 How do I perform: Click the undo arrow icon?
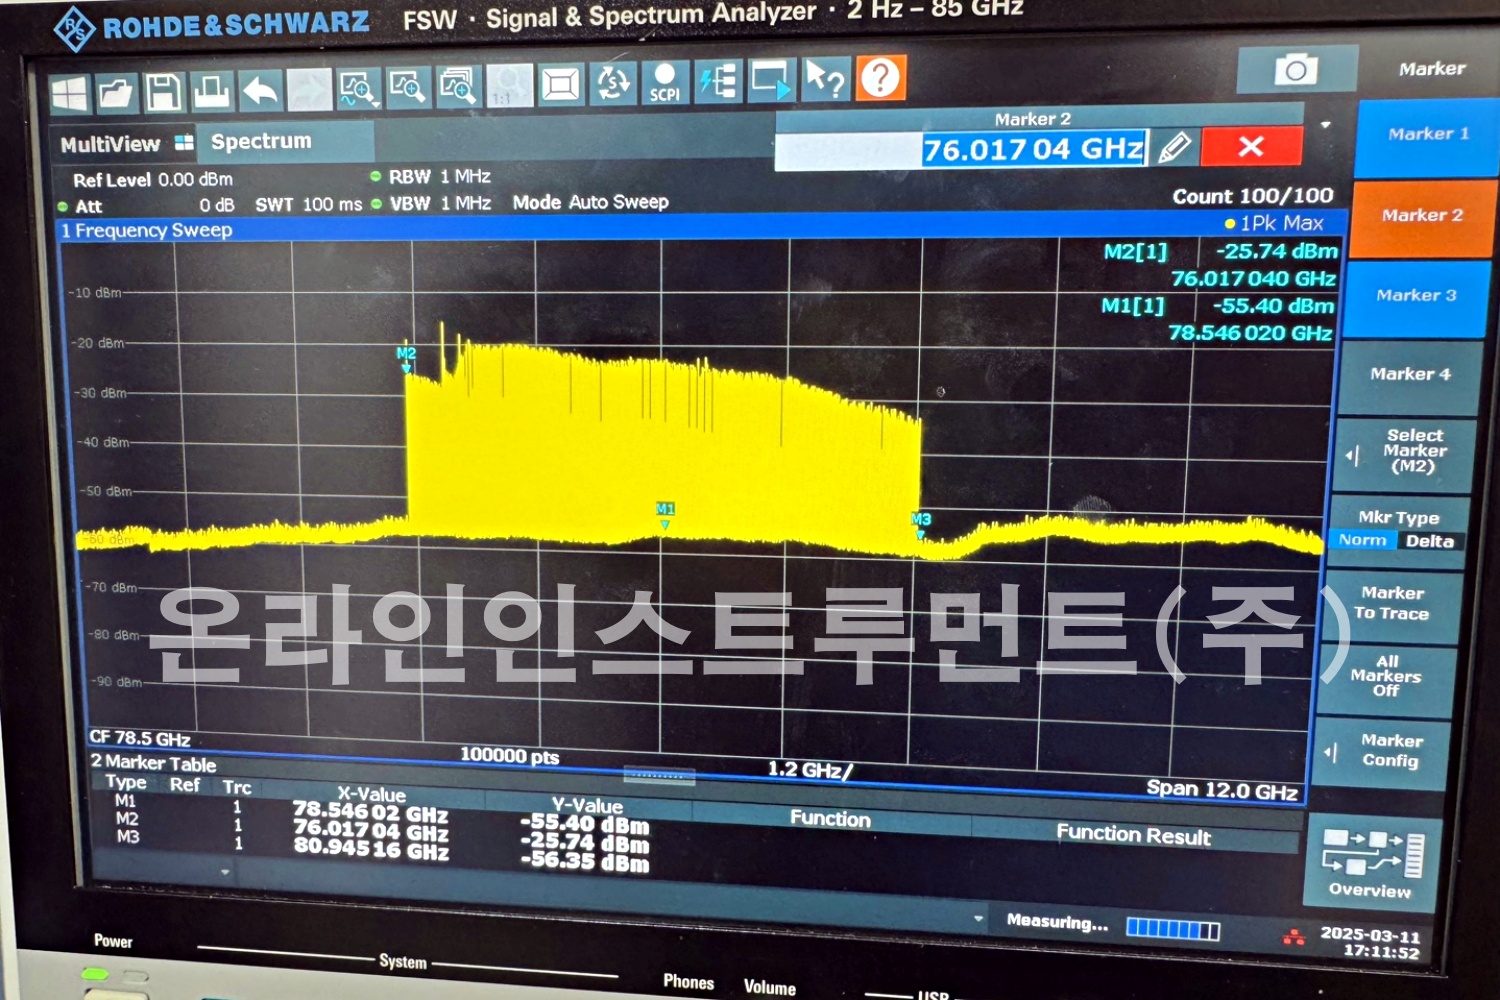coord(260,91)
